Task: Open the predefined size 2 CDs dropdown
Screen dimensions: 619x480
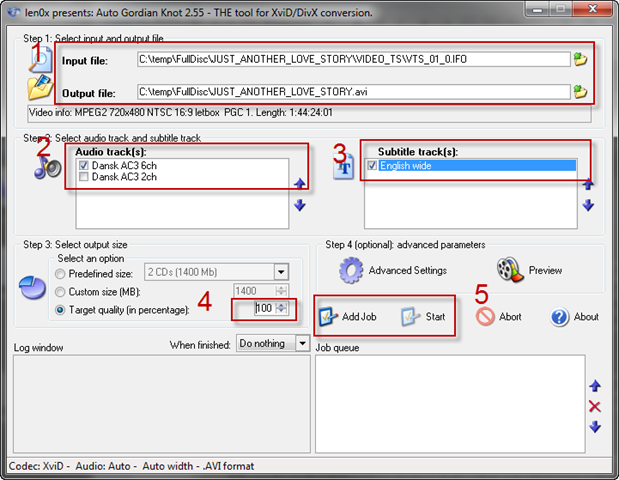Action: (x=281, y=272)
